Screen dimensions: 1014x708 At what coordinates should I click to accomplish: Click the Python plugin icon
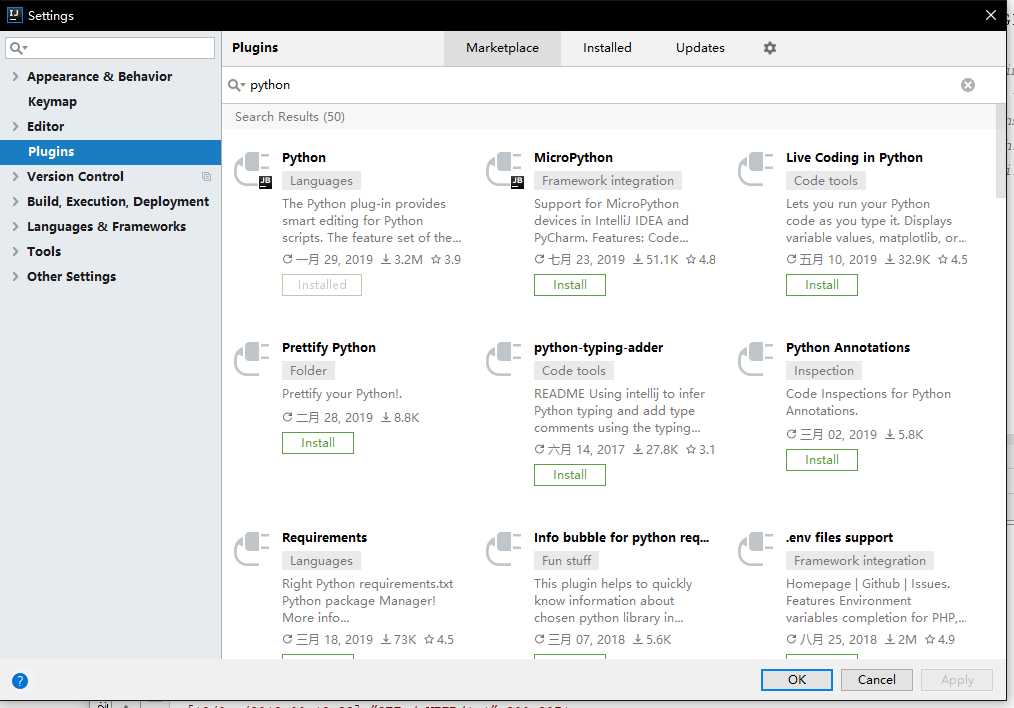click(x=253, y=170)
